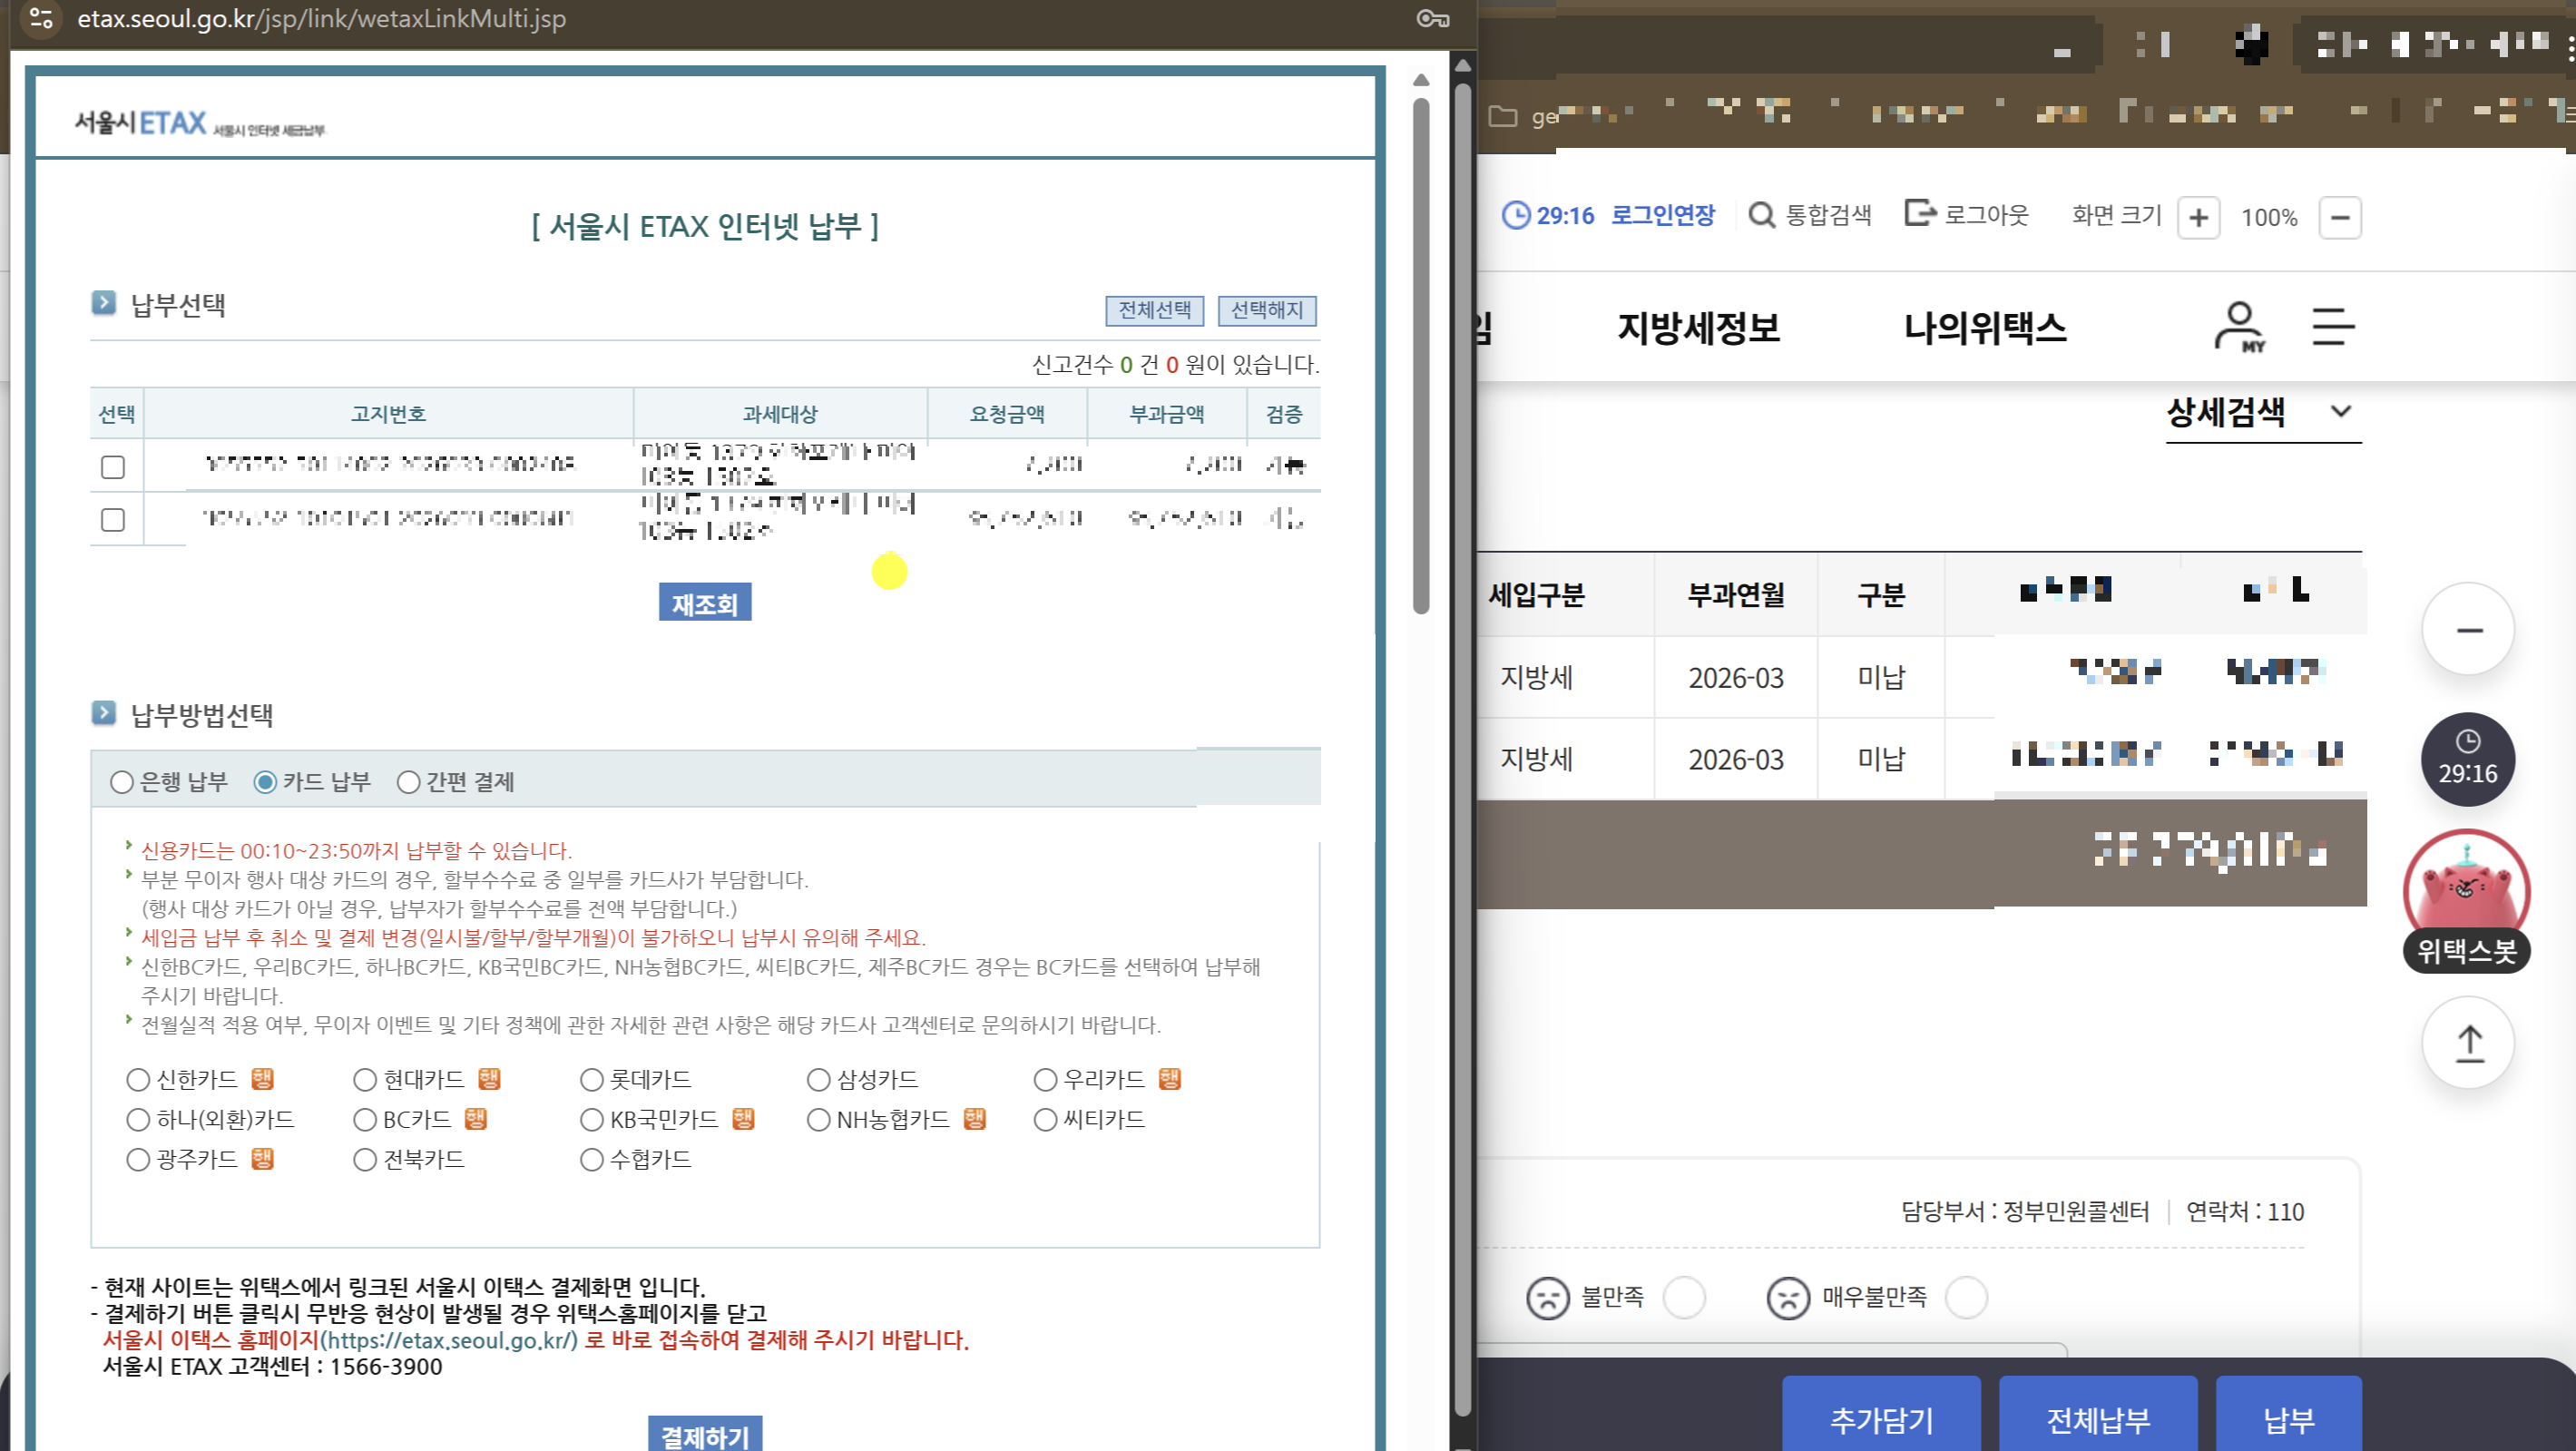Click the scroll-to-top arrow button
Viewport: 2576px width, 1451px height.
coord(2468,1043)
